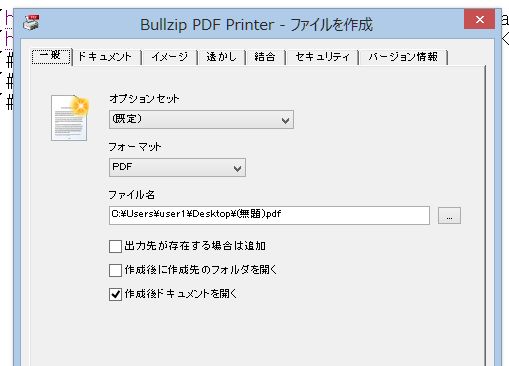Uncheck 作成後ドキュメントを開く checkbox

pyautogui.click(x=115, y=294)
